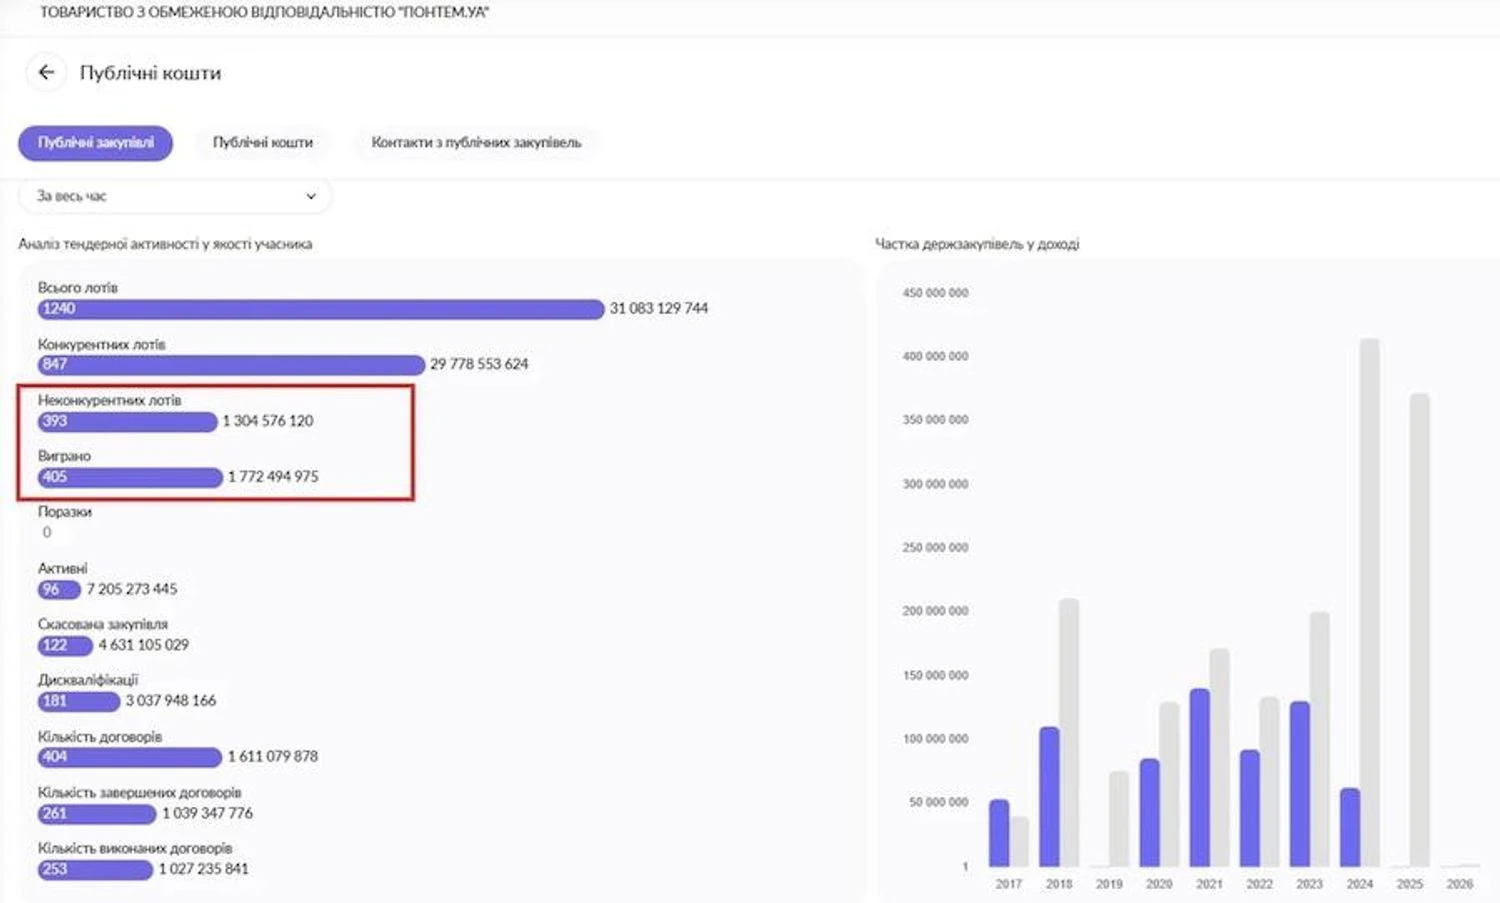Click the purple 2021 chart bar
1500x903 pixels.
1199,777
